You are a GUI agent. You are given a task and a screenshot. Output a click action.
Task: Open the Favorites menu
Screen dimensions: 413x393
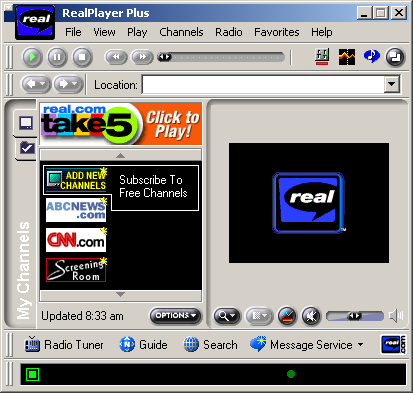277,32
